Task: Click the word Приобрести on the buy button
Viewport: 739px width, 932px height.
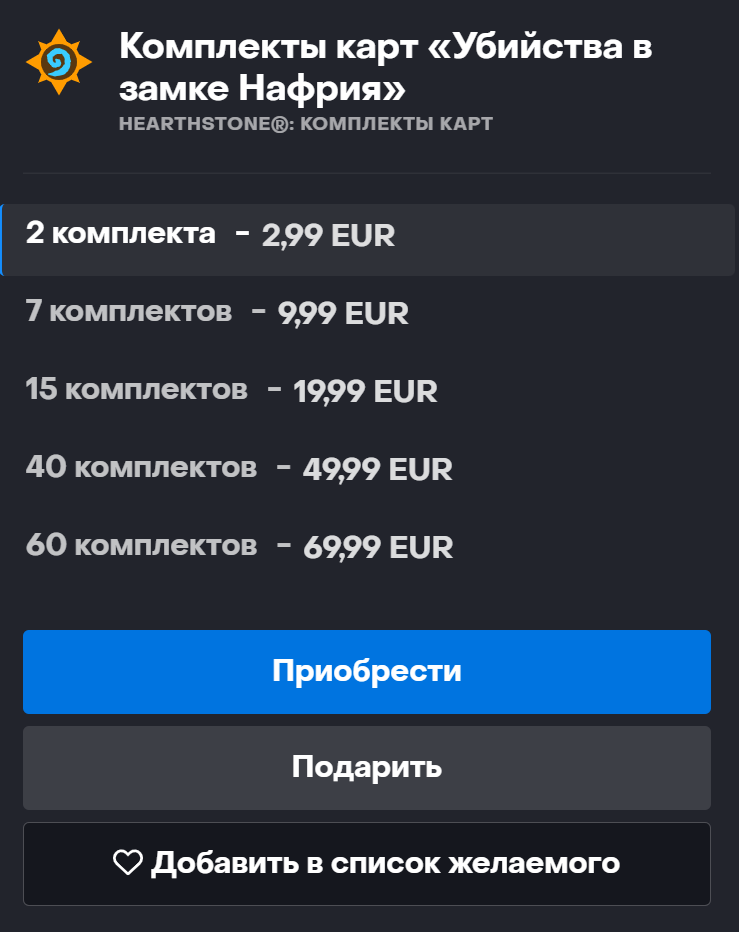Action: tap(367, 671)
